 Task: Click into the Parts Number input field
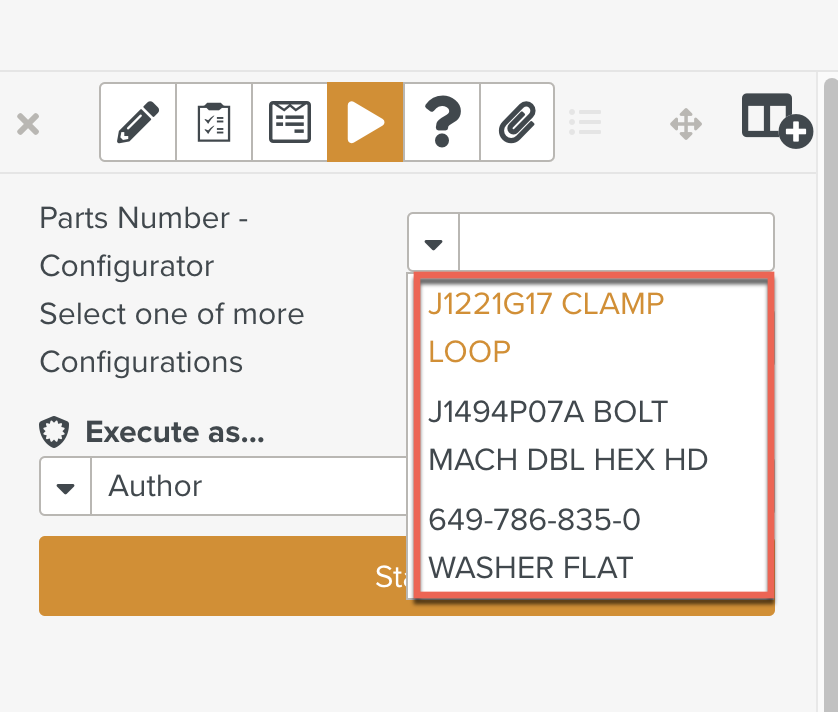616,242
